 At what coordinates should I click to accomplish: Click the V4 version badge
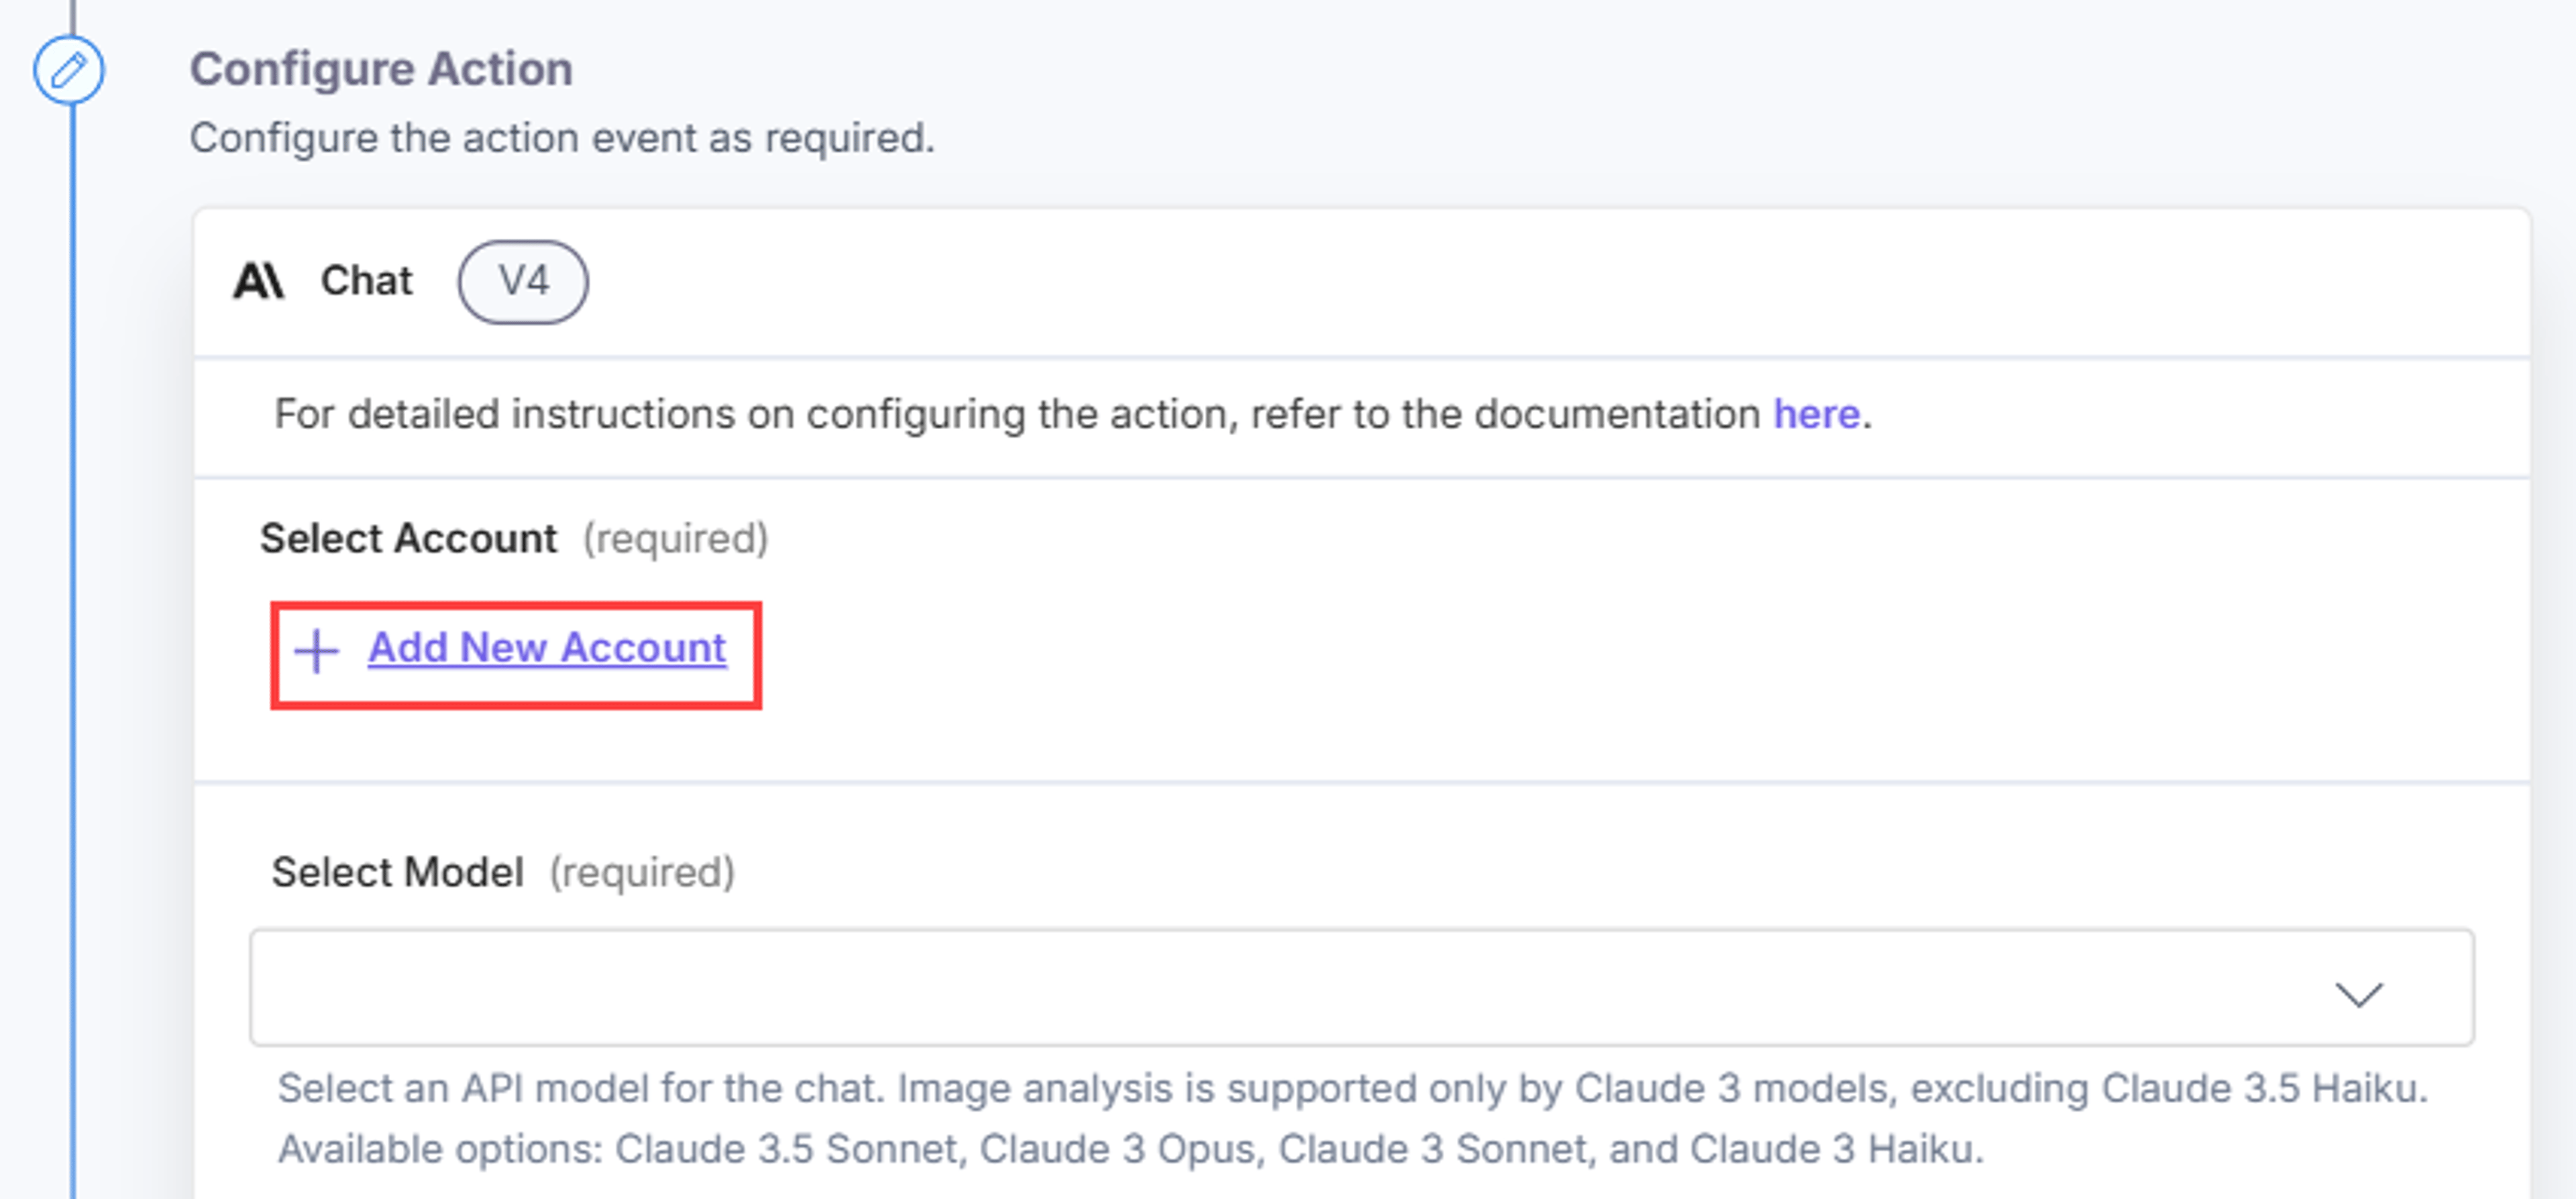523,281
